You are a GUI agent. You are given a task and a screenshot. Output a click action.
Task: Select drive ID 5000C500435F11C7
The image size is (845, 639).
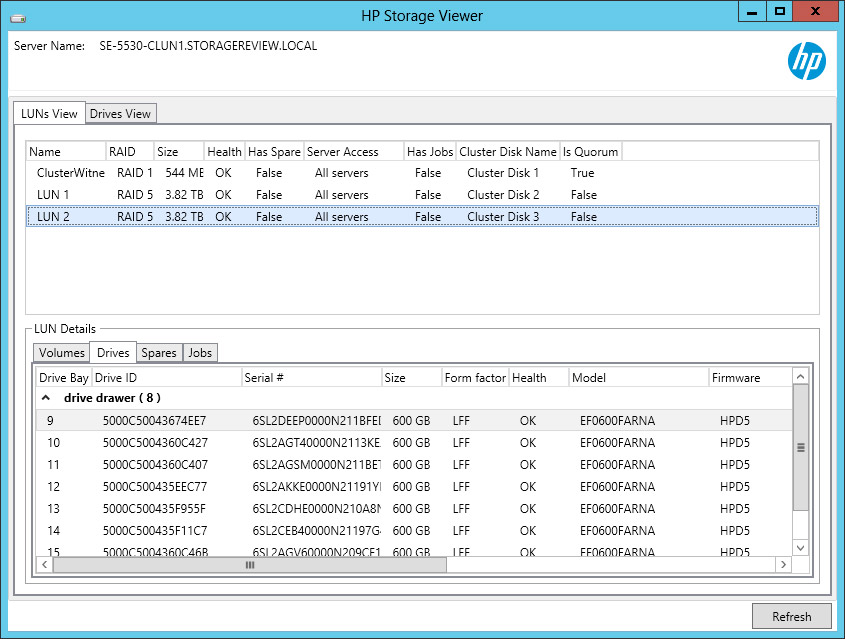pyautogui.click(x=155, y=531)
